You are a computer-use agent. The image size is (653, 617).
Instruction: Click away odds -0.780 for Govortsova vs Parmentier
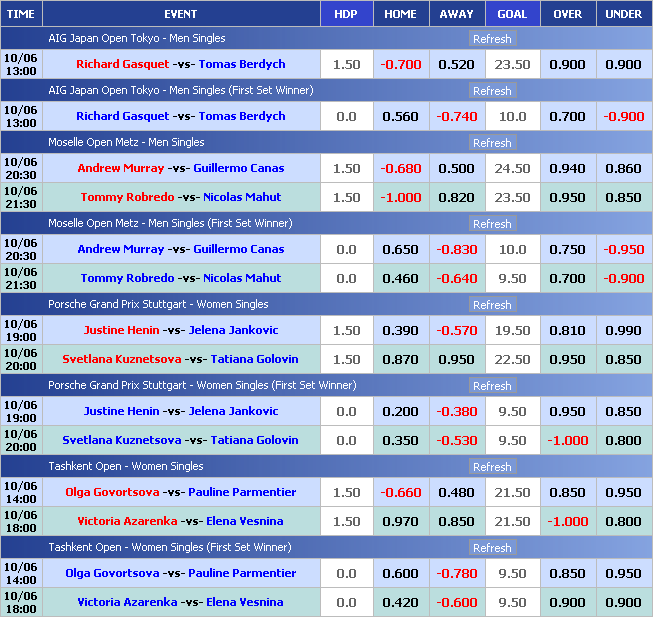click(456, 573)
